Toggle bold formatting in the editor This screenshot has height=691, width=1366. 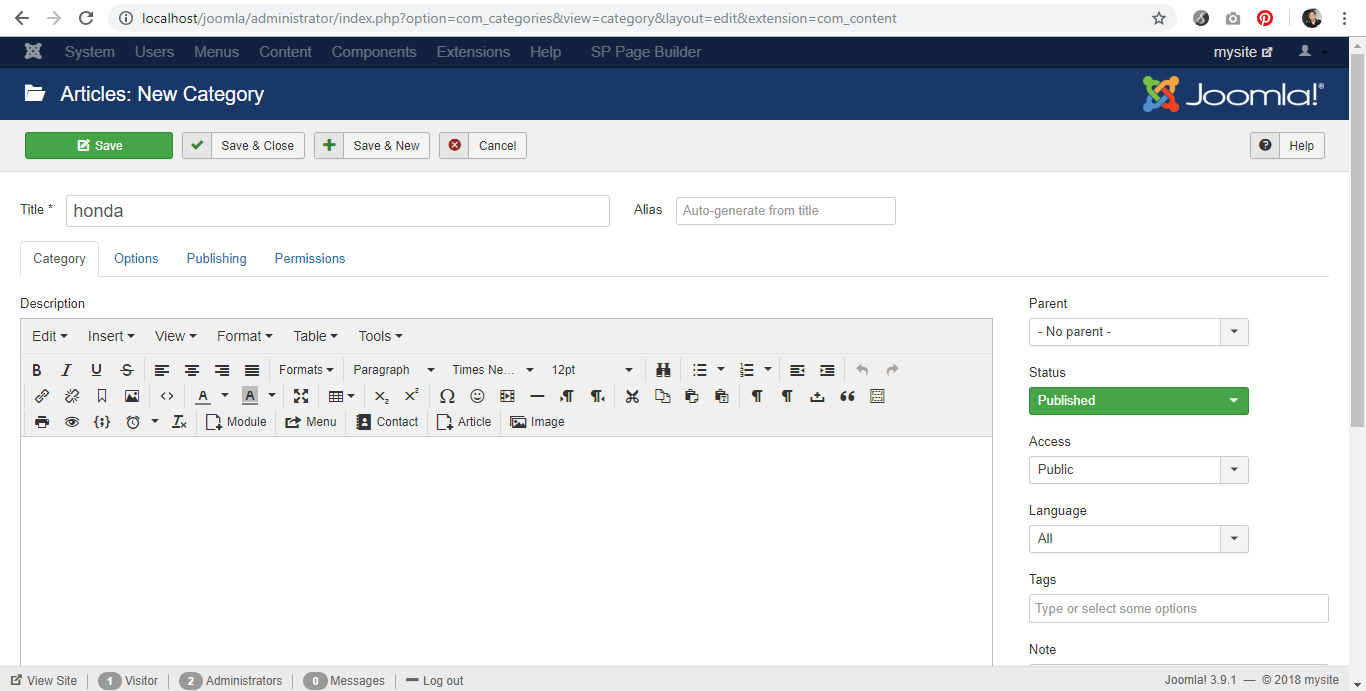37,370
